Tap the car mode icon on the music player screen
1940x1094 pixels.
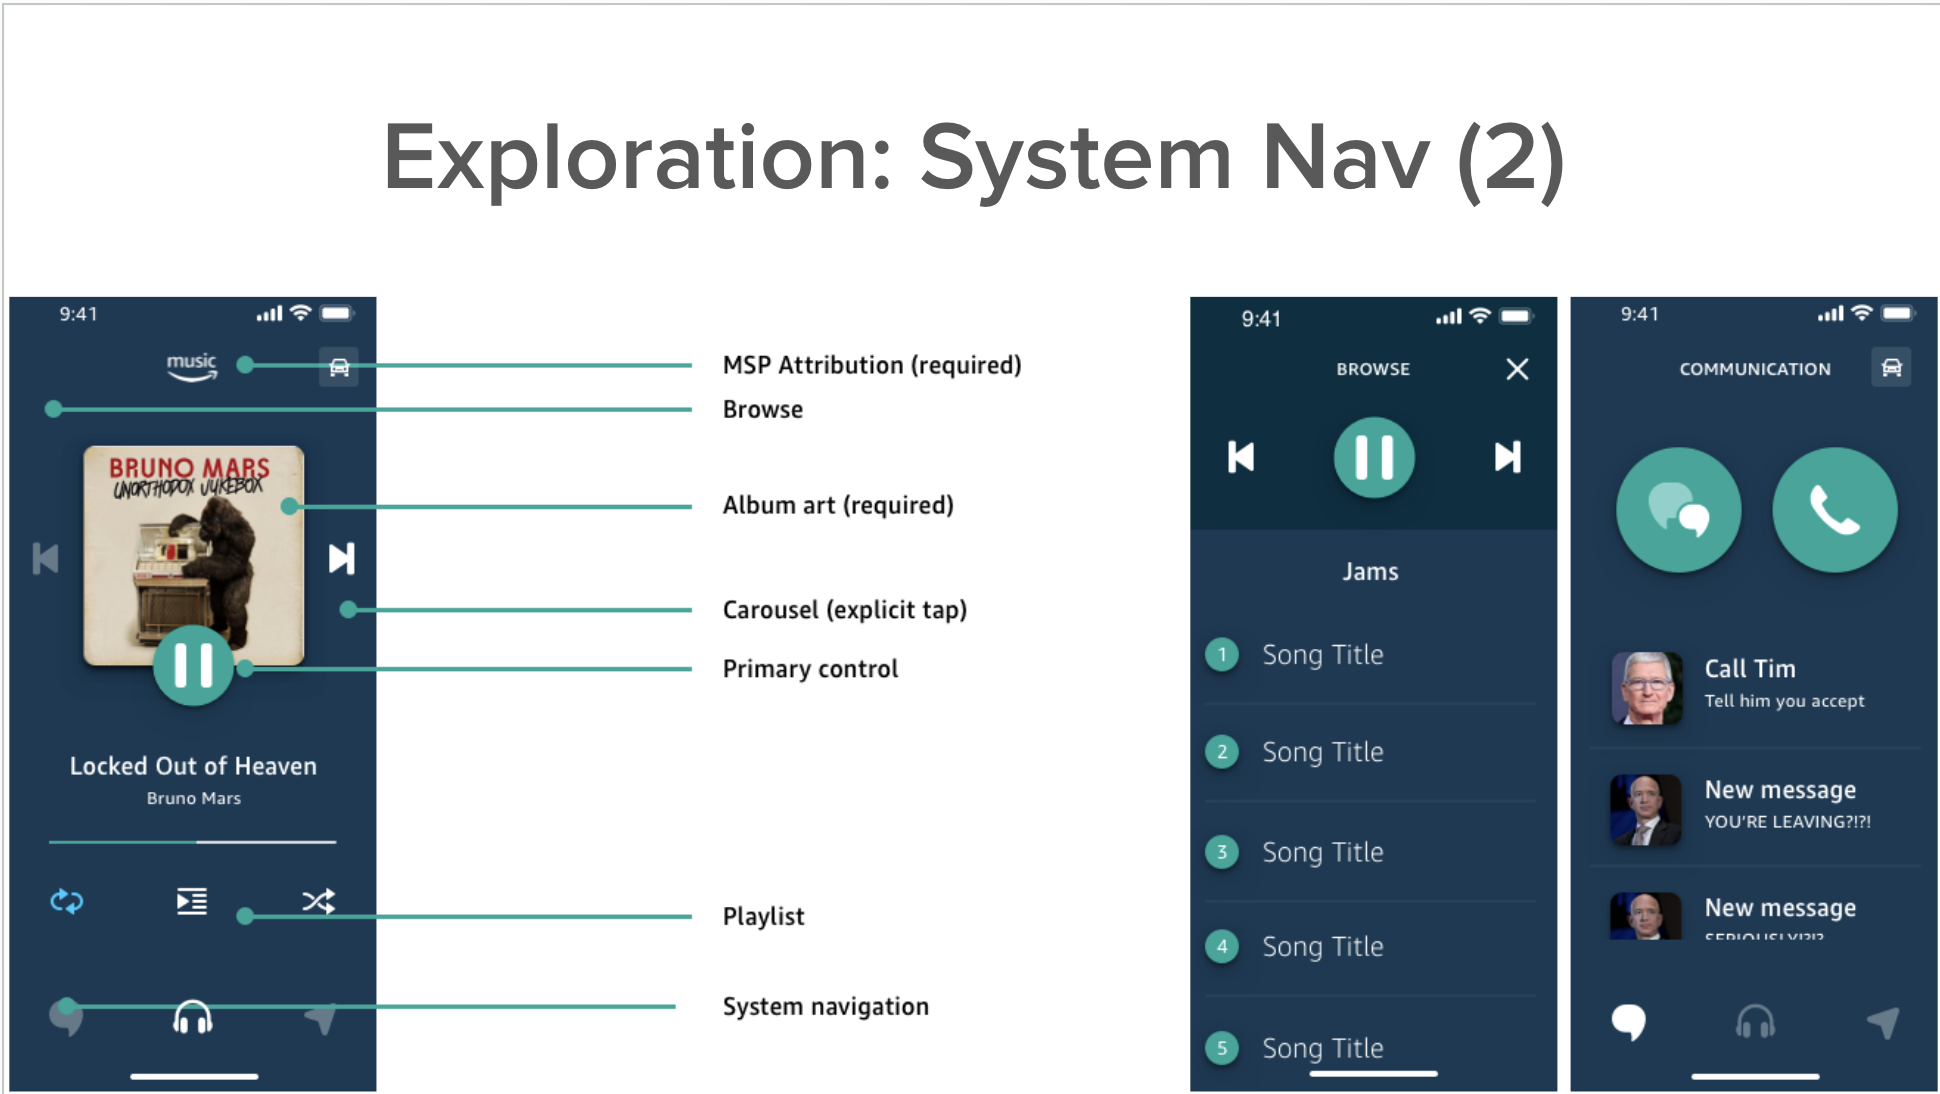(339, 367)
